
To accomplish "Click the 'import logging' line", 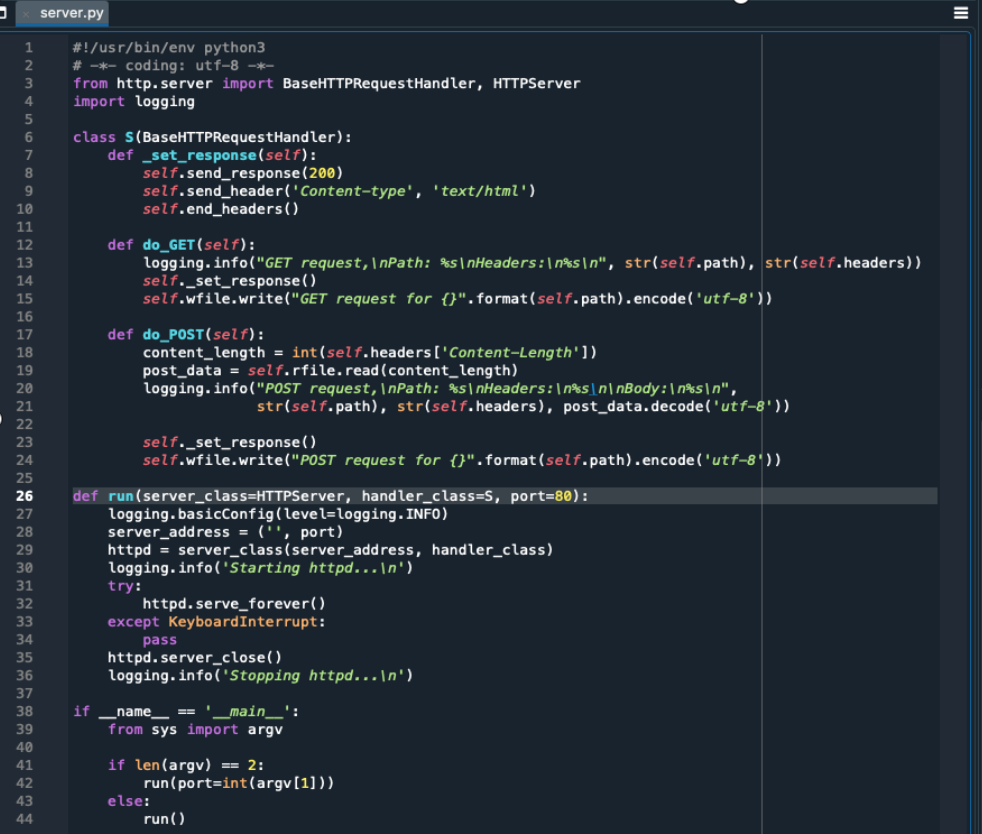I will click(133, 101).
